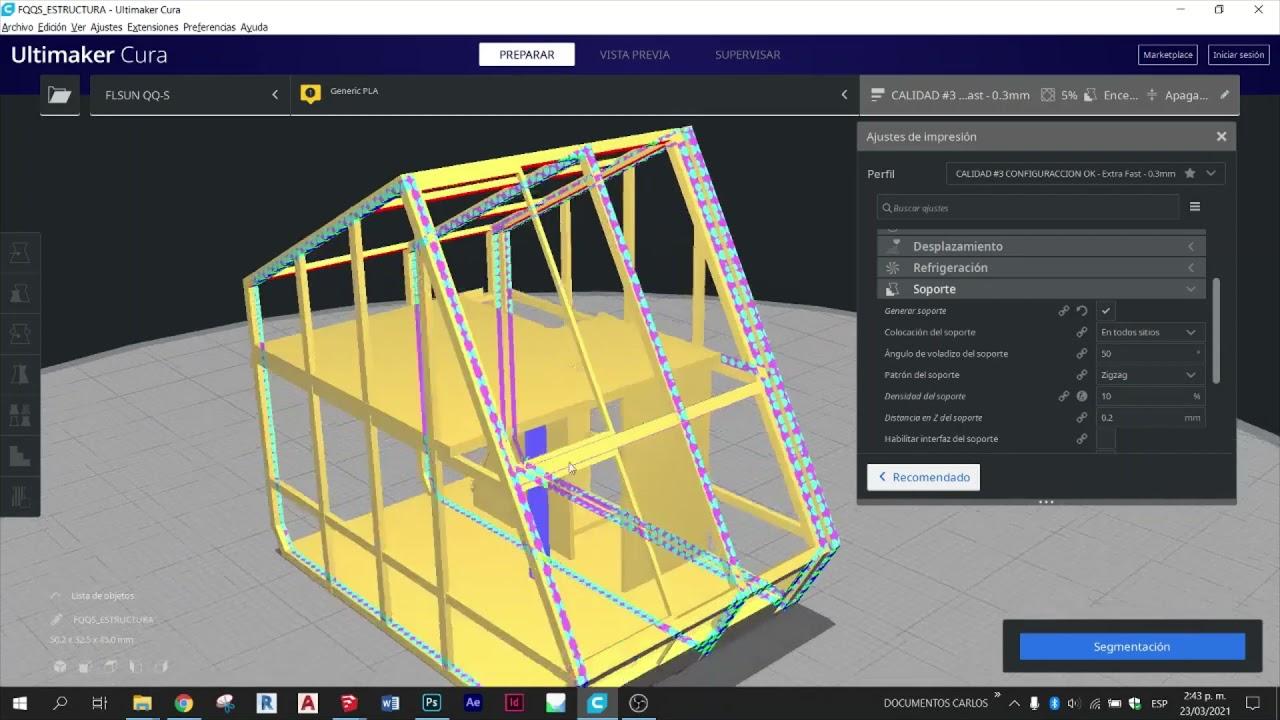This screenshot has height=720, width=1280.
Task: Open the Edición menu
Action: click(52, 27)
